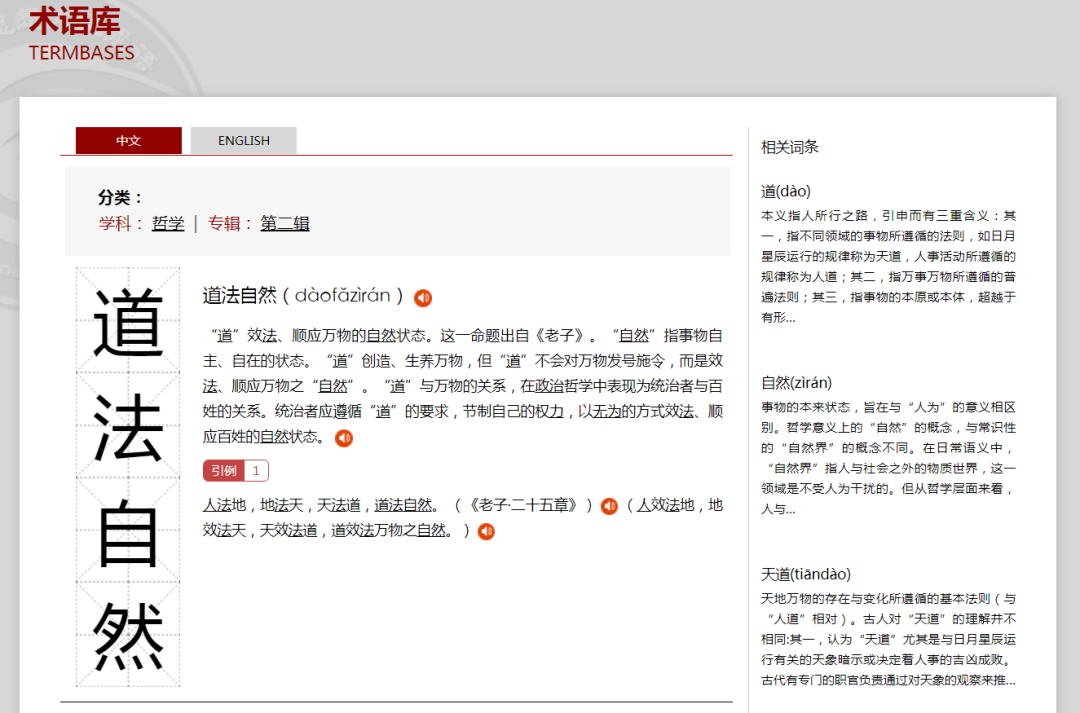1080x713 pixels.
Task: Open related entry 自然(zìrán)
Action: coord(796,382)
